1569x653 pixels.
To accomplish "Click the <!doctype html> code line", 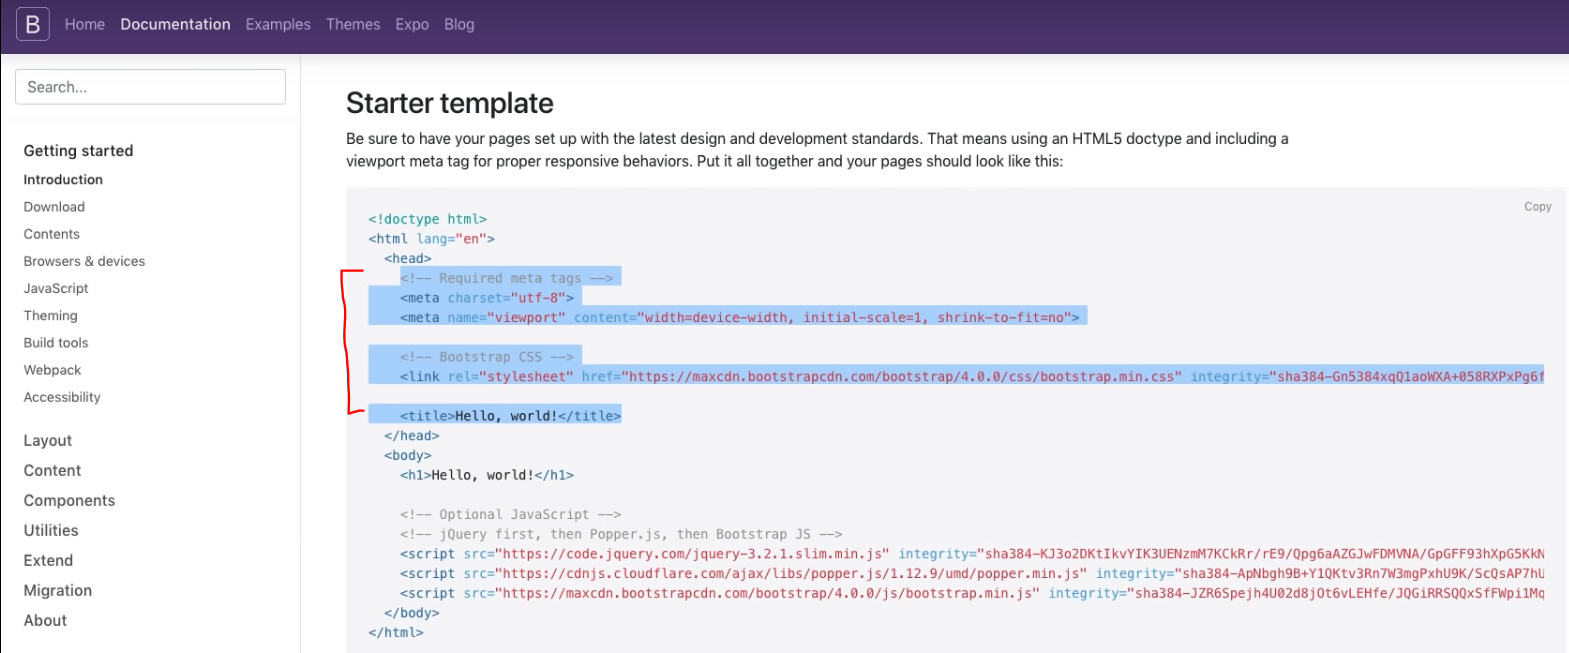I will click(427, 219).
